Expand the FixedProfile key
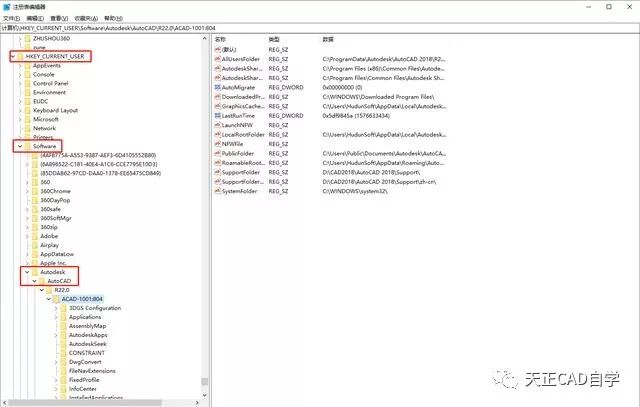 56,380
